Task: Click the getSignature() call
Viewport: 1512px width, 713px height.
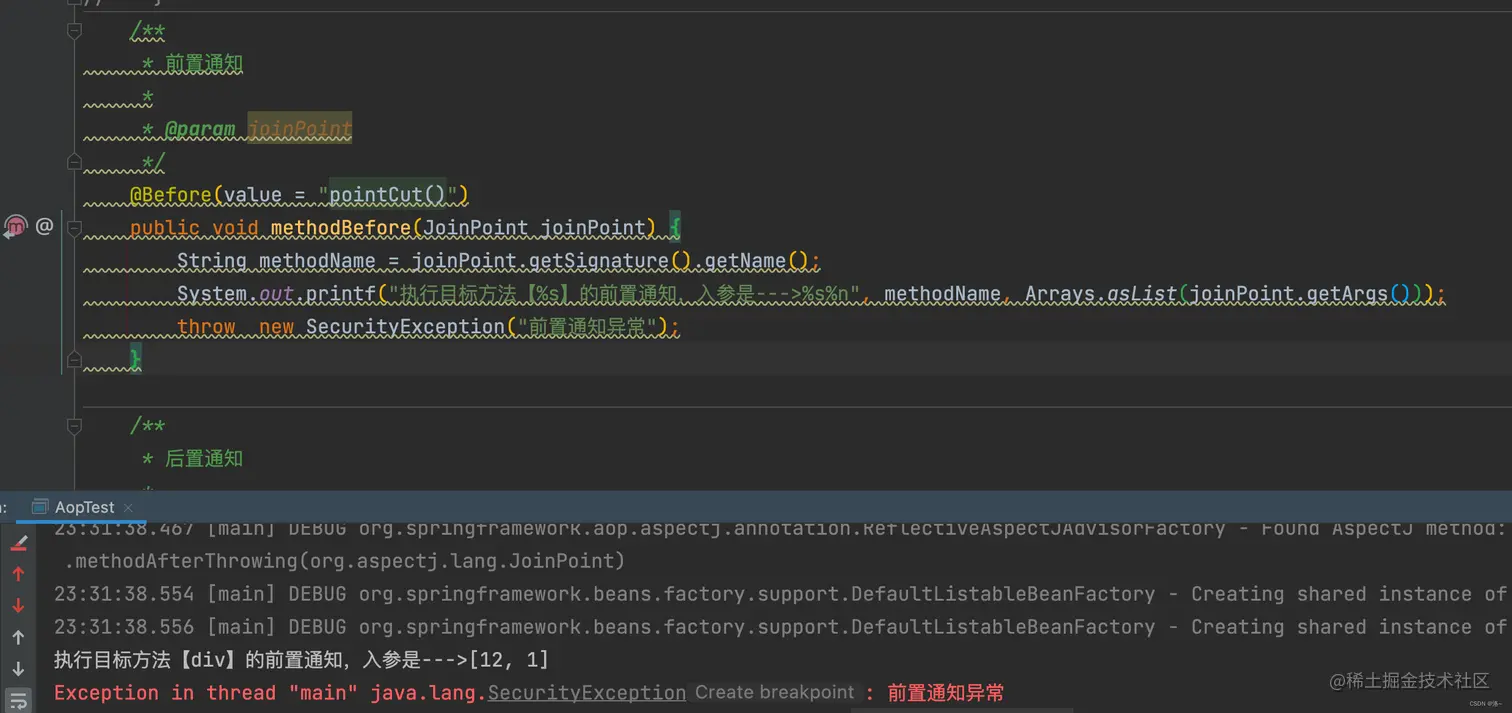Action: (x=609, y=261)
